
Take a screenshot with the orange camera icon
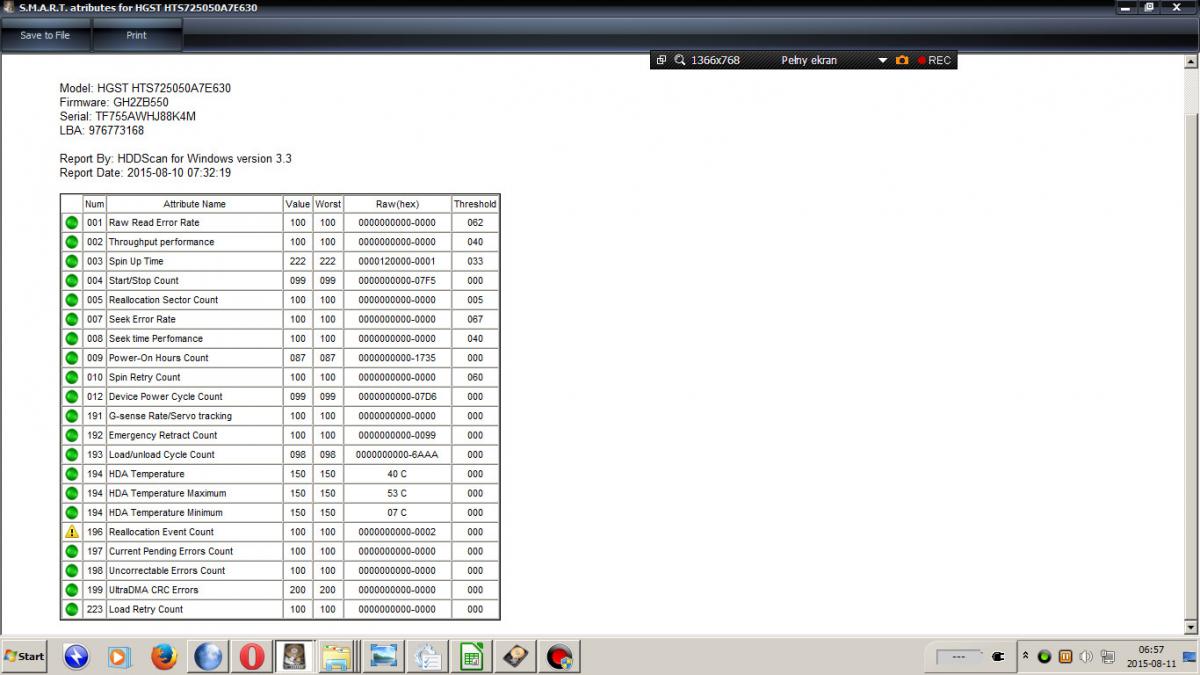902,60
